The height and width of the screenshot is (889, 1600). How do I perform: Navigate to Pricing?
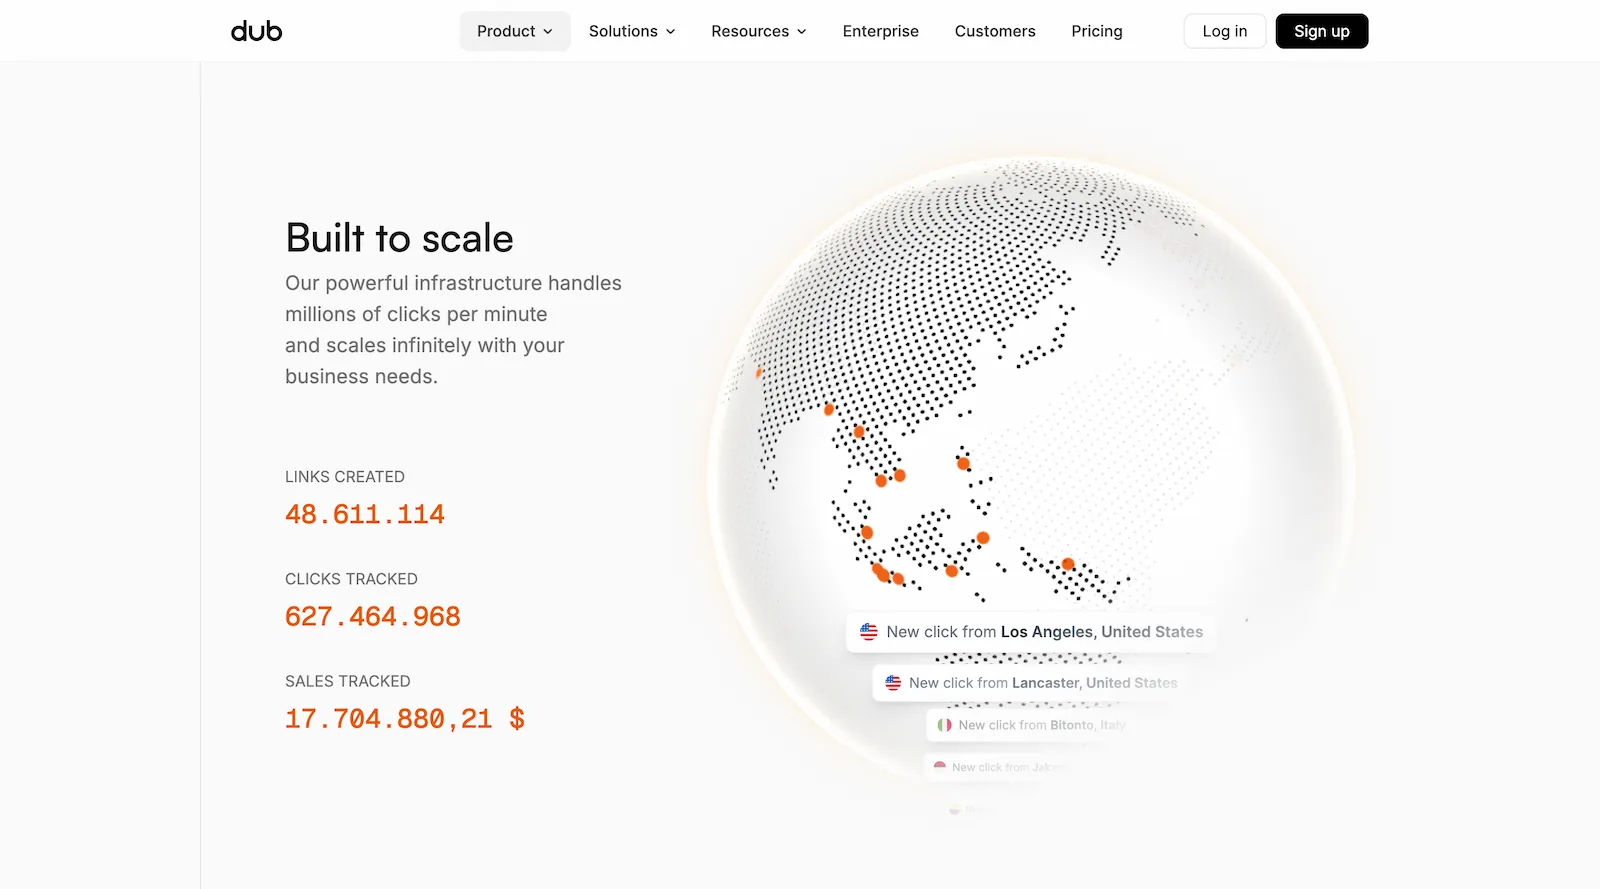[x=1096, y=31]
